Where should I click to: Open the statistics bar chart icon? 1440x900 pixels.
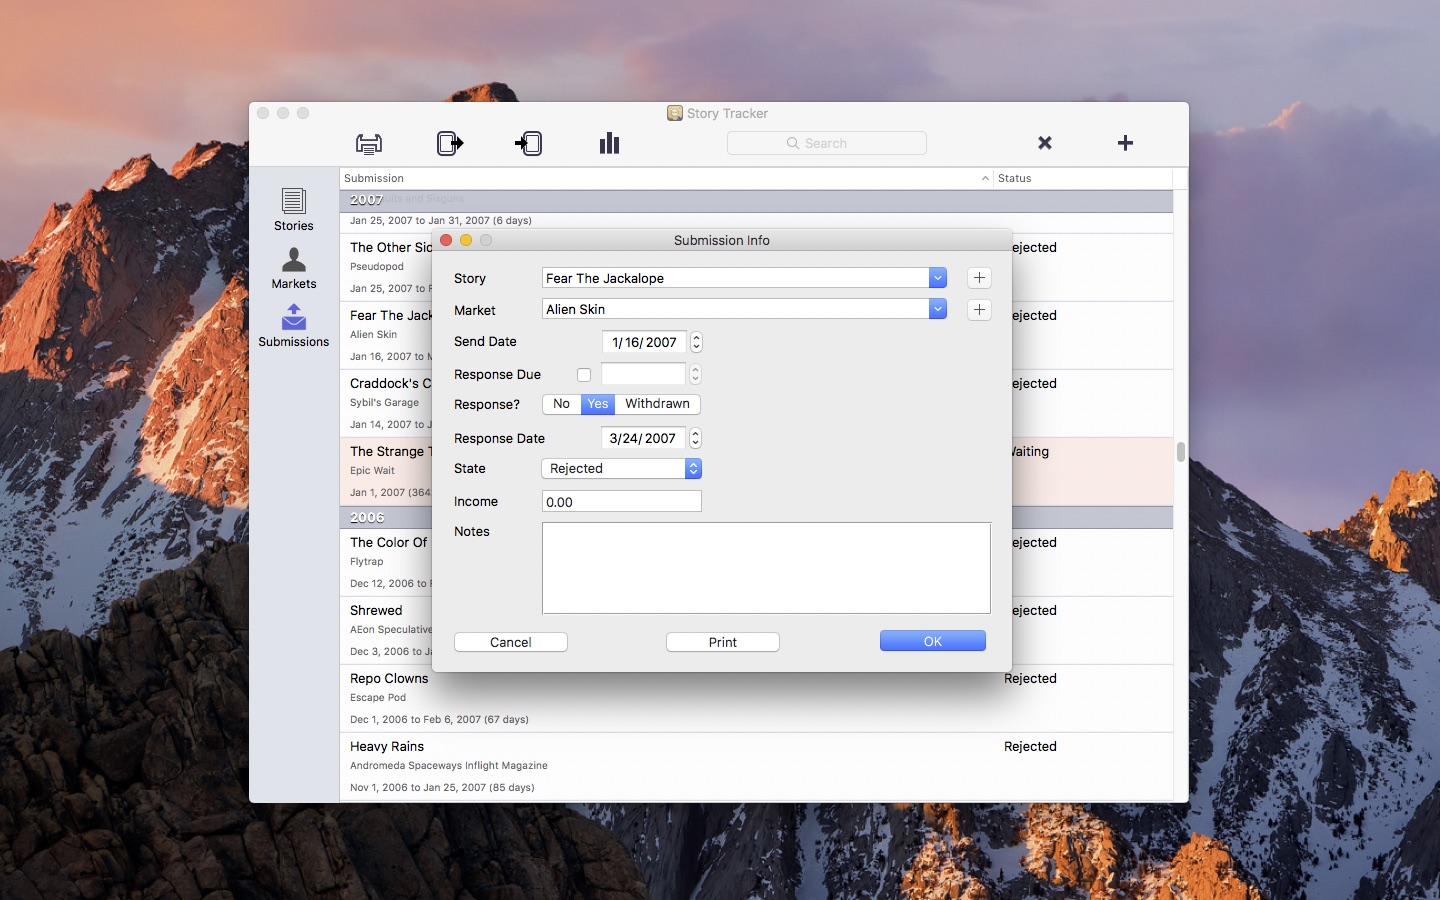[x=610, y=144]
